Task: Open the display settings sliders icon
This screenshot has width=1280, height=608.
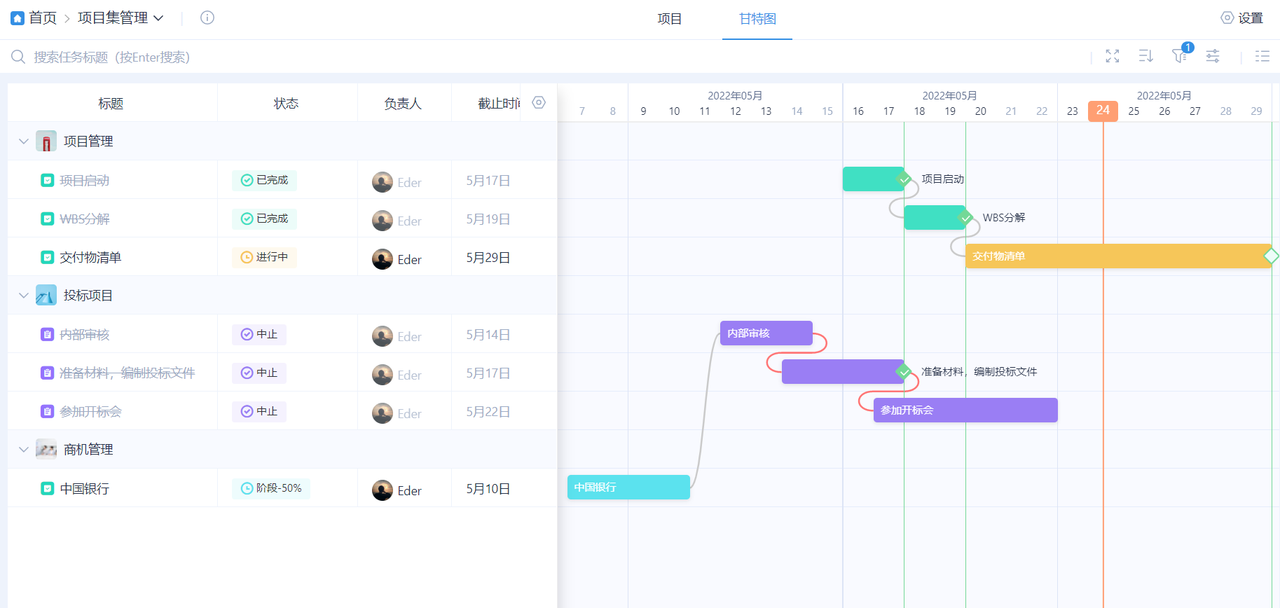Action: [1213, 57]
